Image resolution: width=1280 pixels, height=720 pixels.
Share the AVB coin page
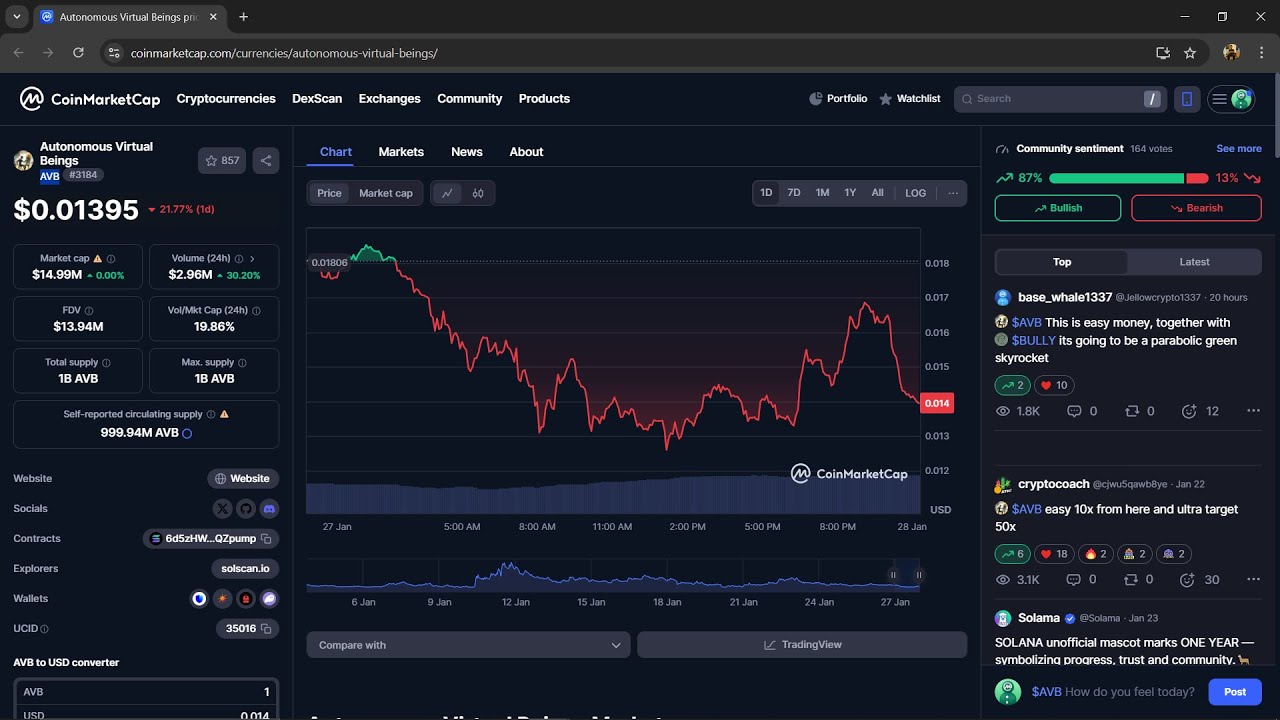(266, 160)
